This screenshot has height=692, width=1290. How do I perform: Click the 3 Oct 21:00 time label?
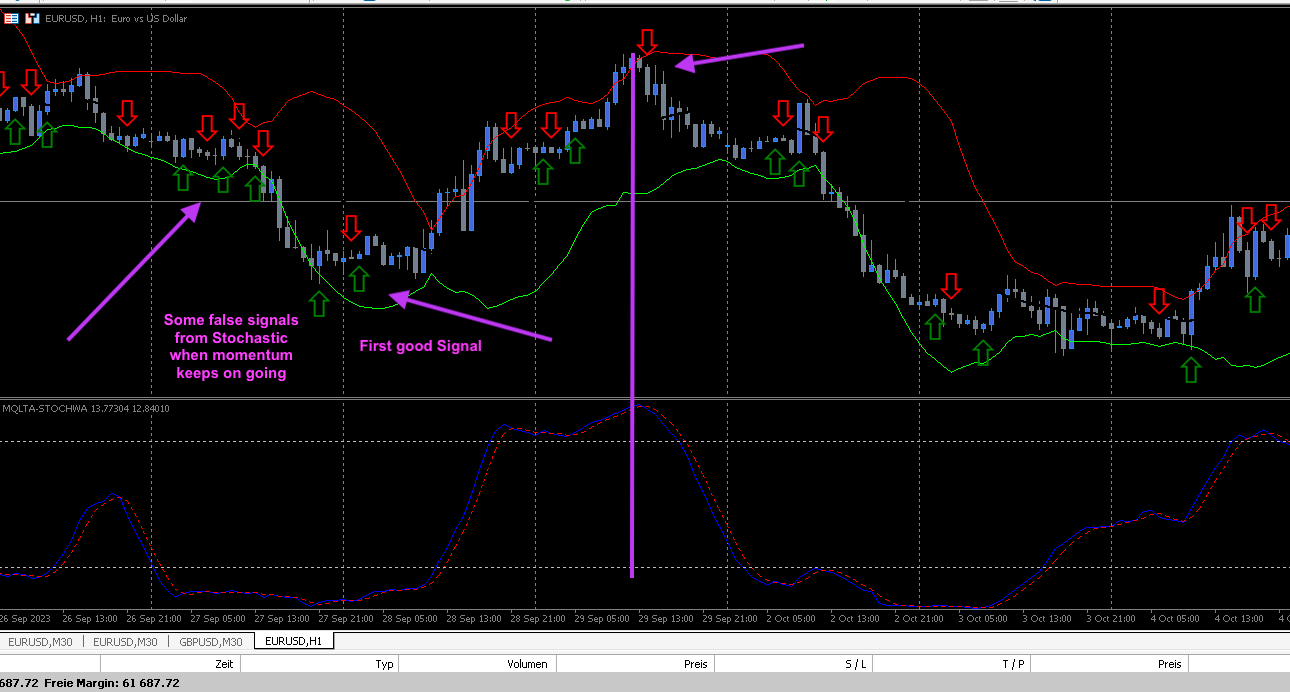point(1112,619)
